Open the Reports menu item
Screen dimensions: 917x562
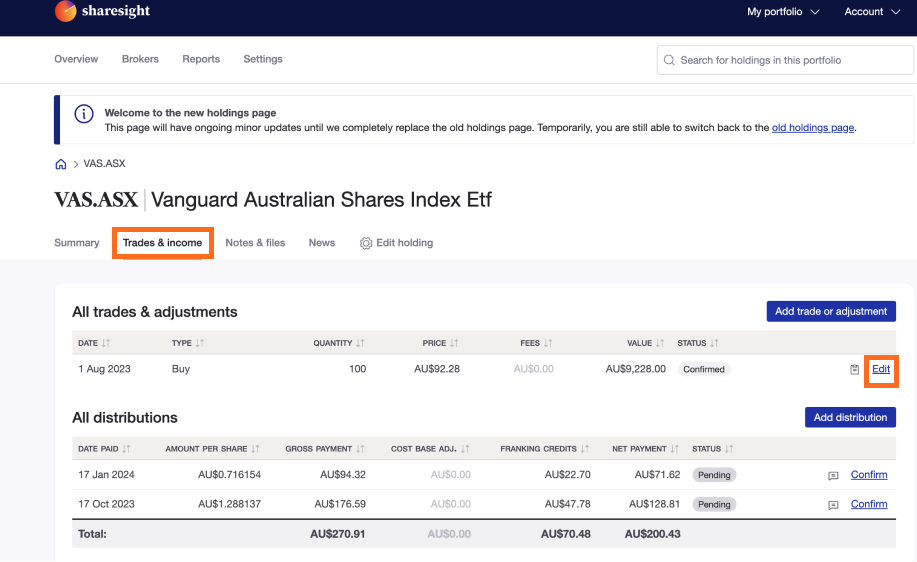tap(201, 59)
